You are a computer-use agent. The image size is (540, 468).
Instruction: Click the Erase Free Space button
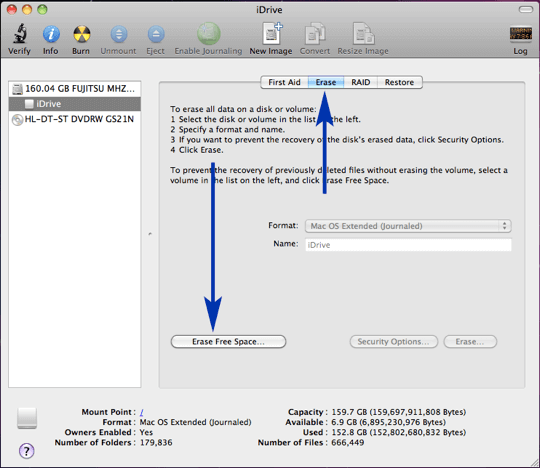tap(228, 342)
